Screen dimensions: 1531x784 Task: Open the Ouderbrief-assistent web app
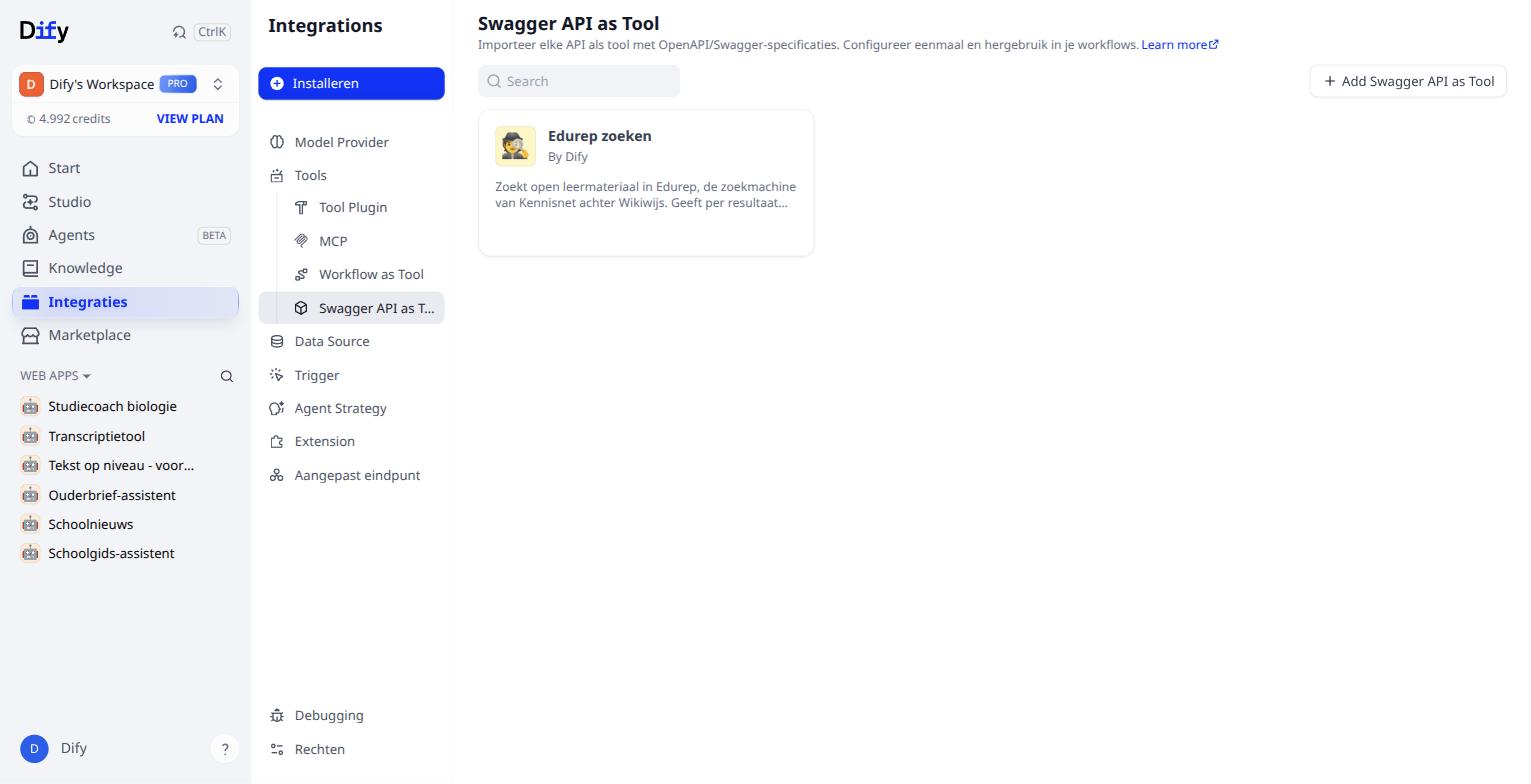(x=125, y=495)
